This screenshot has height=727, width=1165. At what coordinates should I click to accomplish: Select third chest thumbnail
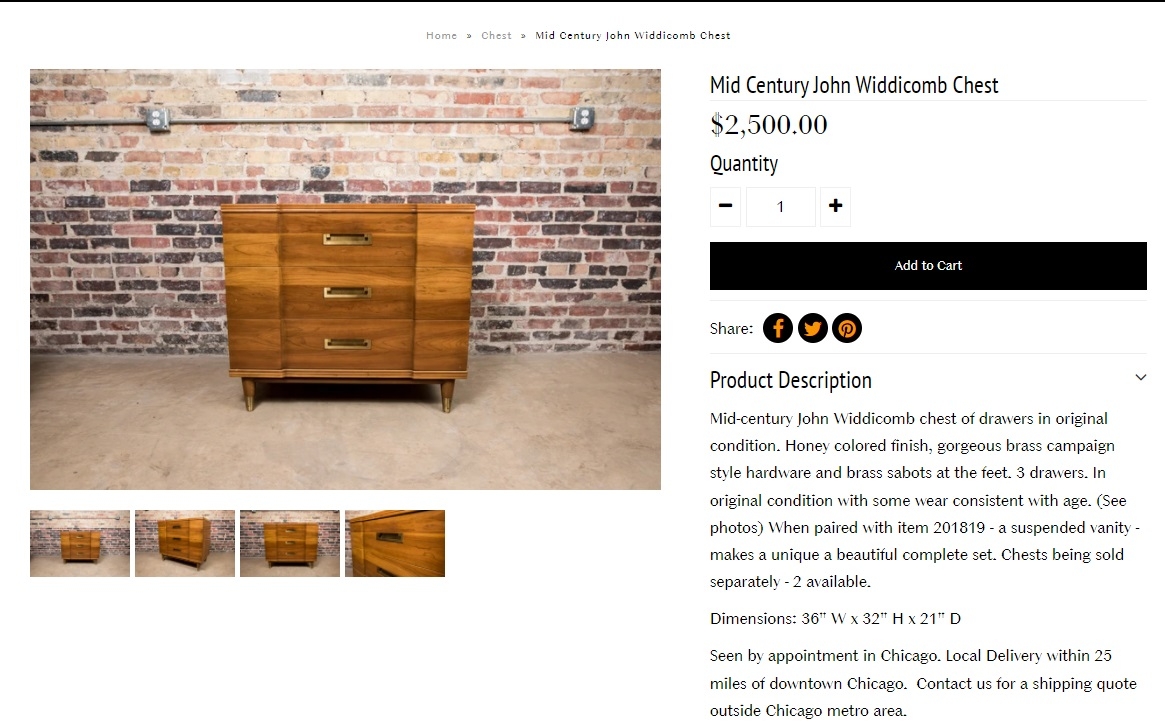click(x=290, y=543)
